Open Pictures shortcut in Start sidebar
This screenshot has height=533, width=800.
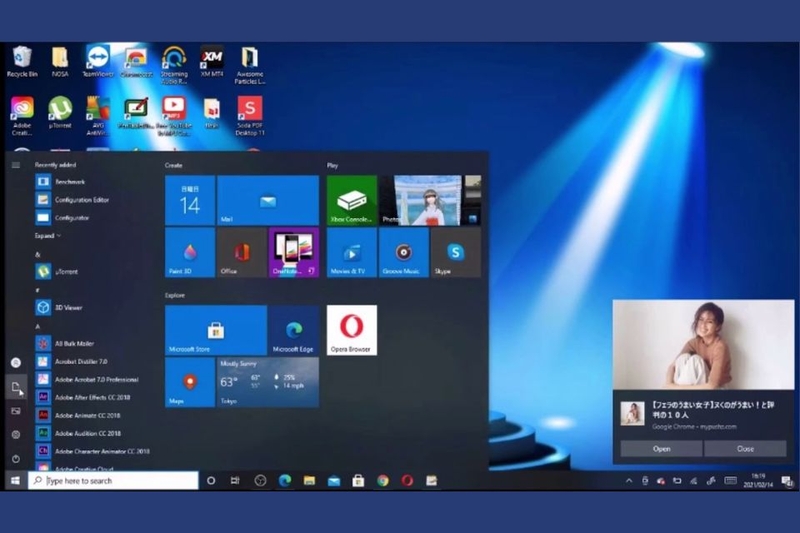16,411
